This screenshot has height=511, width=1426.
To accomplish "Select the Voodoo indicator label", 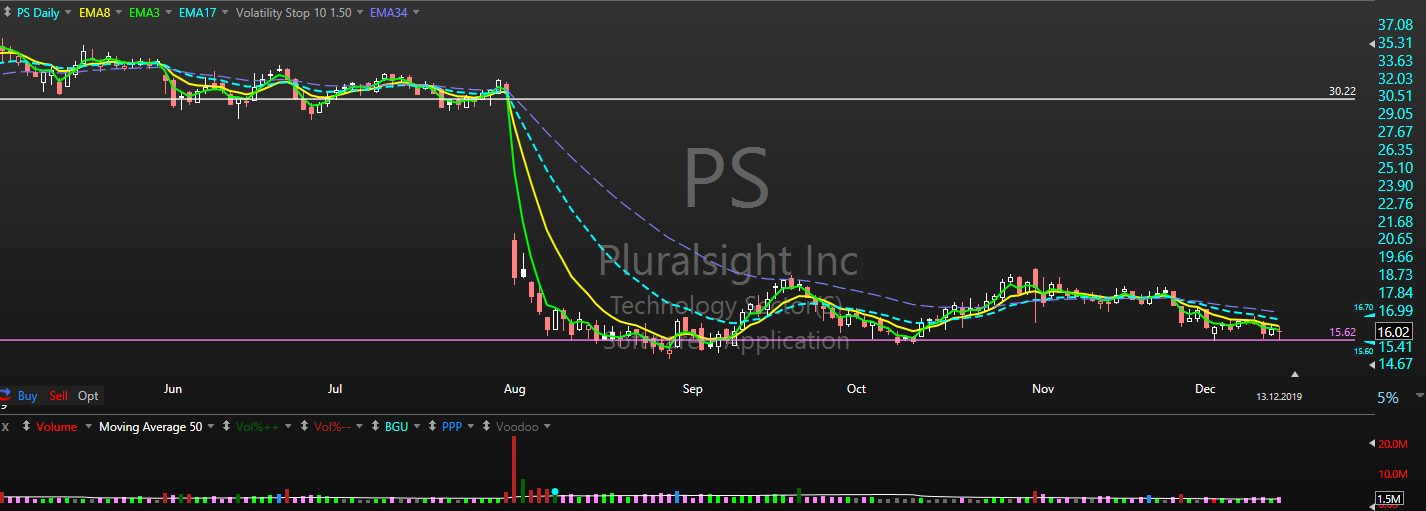I will tap(517, 427).
